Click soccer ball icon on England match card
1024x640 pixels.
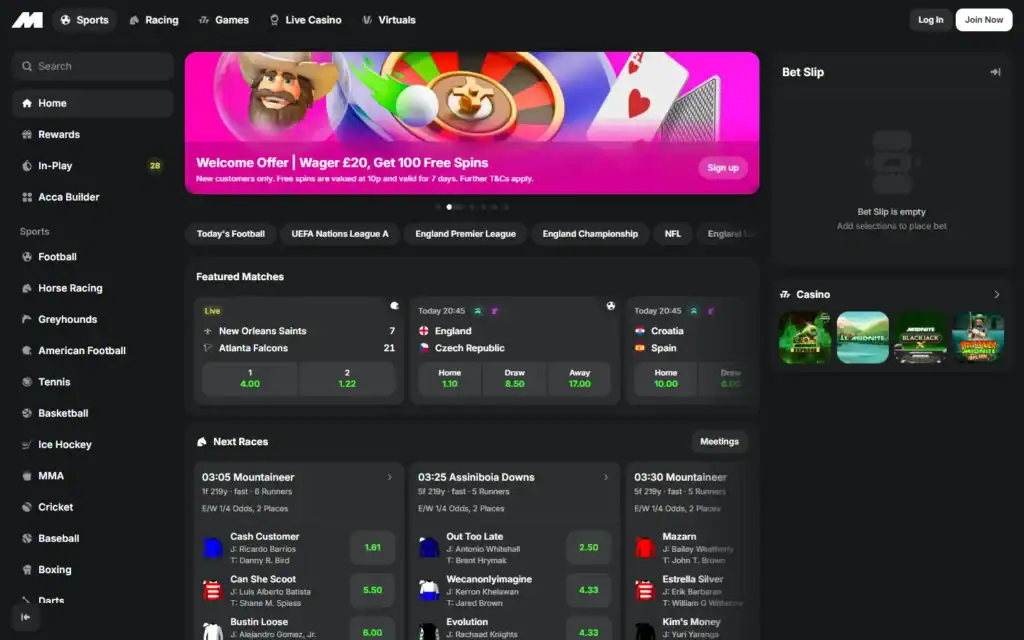click(x=611, y=306)
